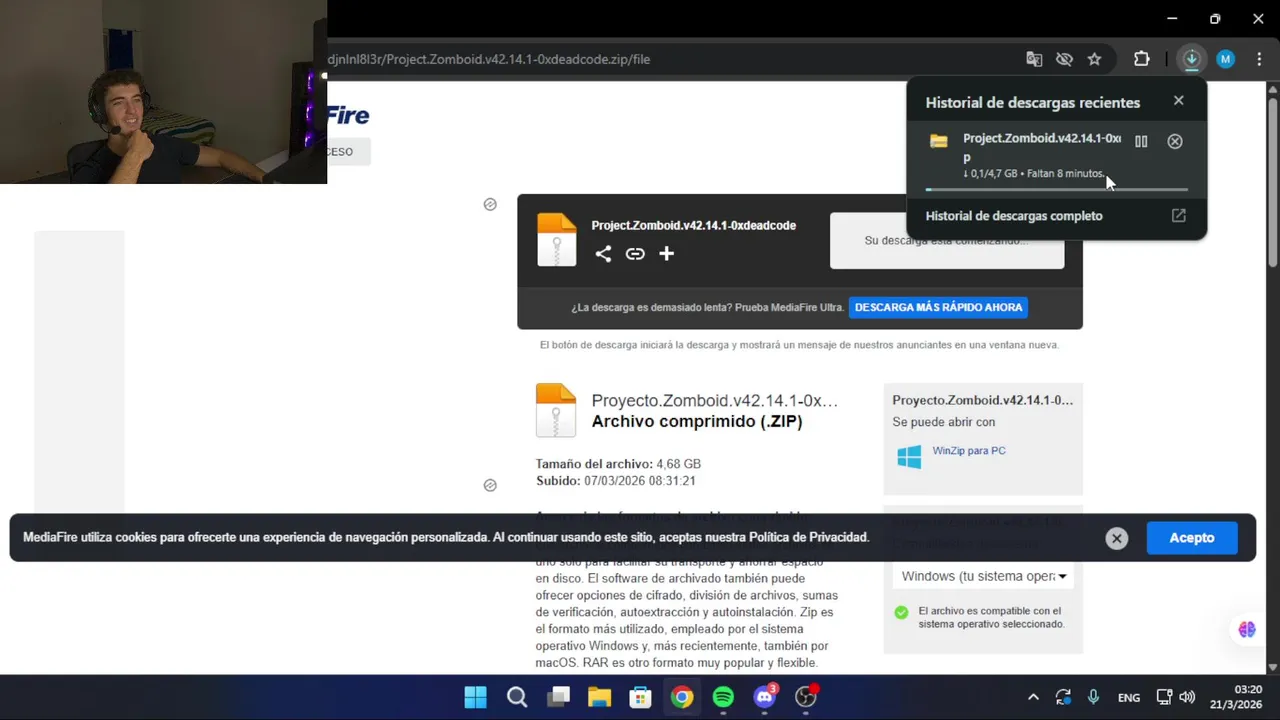Click the crossed-eye tracking protection icon
Screen dimensions: 1280x720
click(x=1064, y=59)
